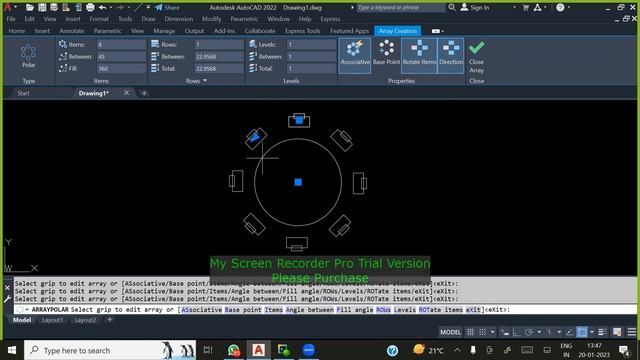The width and height of the screenshot is (640, 360).
Task: Toggle the highlighted object snap button
Action: (x=582, y=332)
